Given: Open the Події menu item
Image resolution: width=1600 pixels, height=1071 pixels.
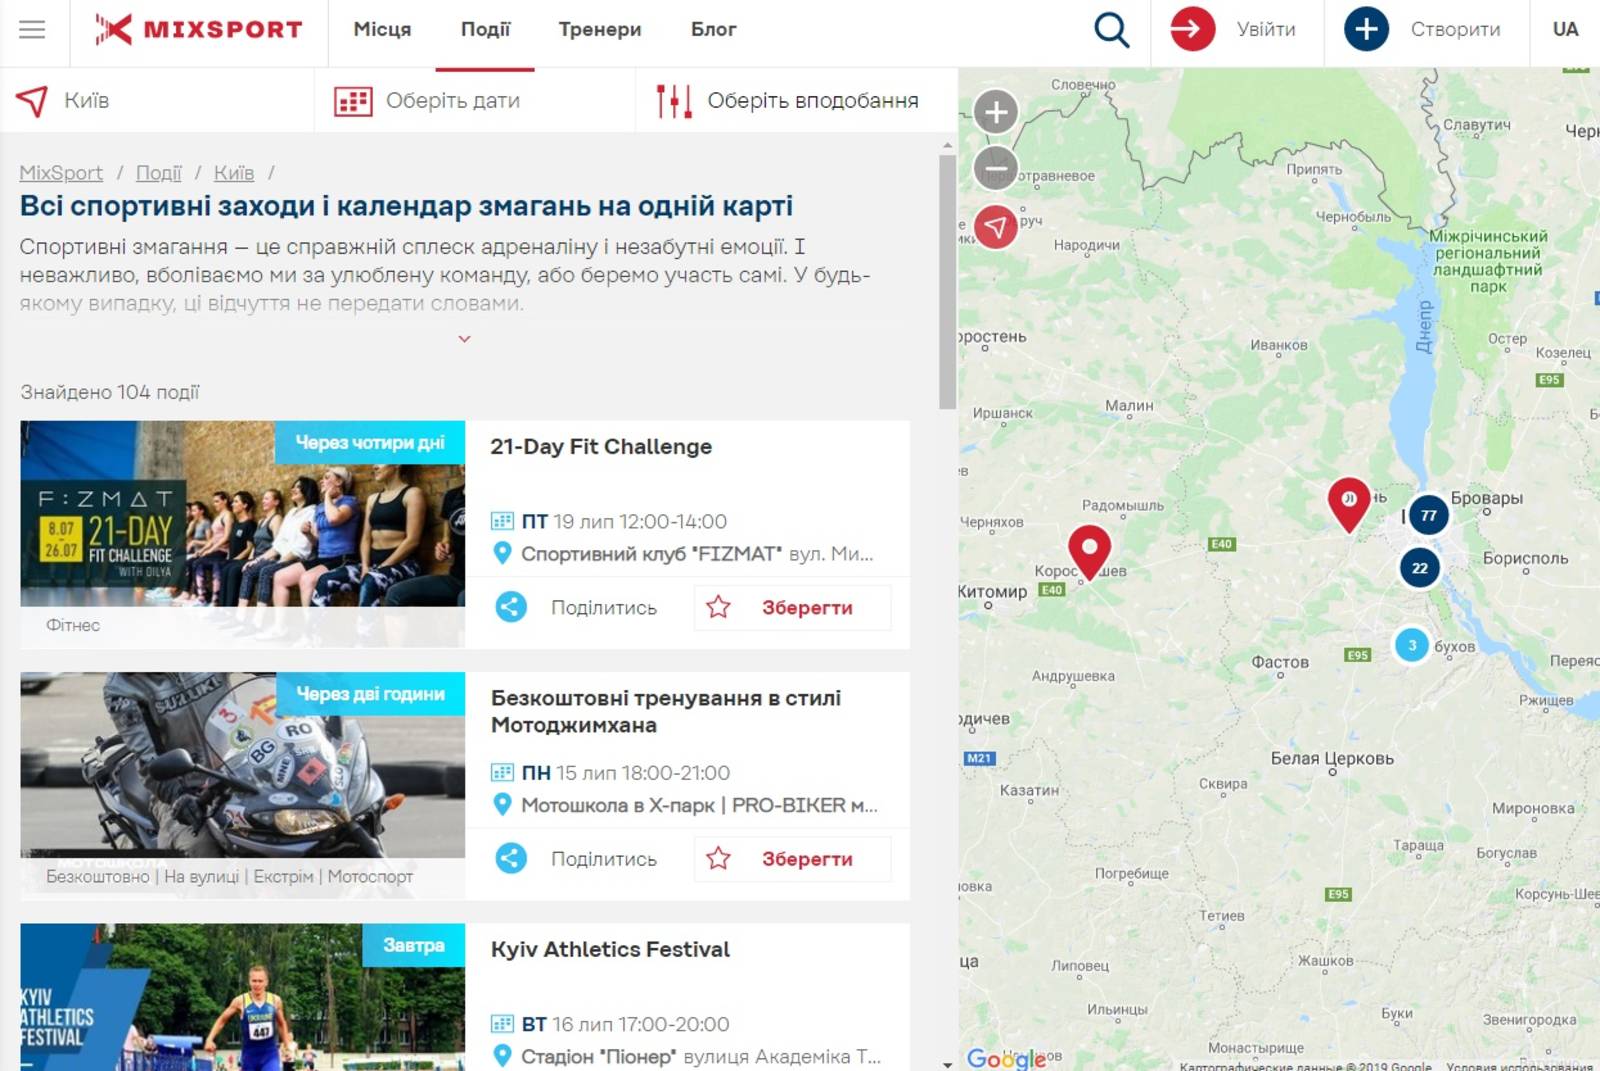Looking at the screenshot, I should click(485, 30).
